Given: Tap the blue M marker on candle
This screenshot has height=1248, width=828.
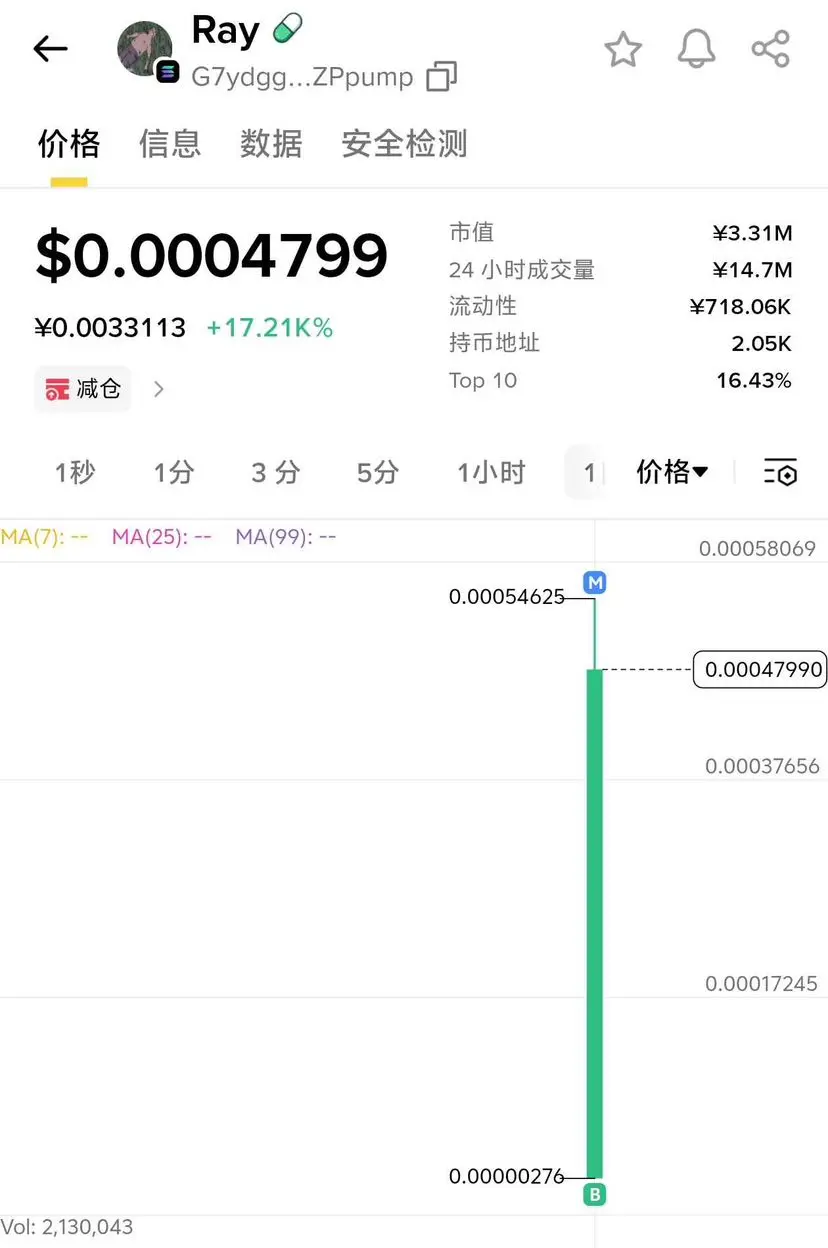Looking at the screenshot, I should point(595,582).
